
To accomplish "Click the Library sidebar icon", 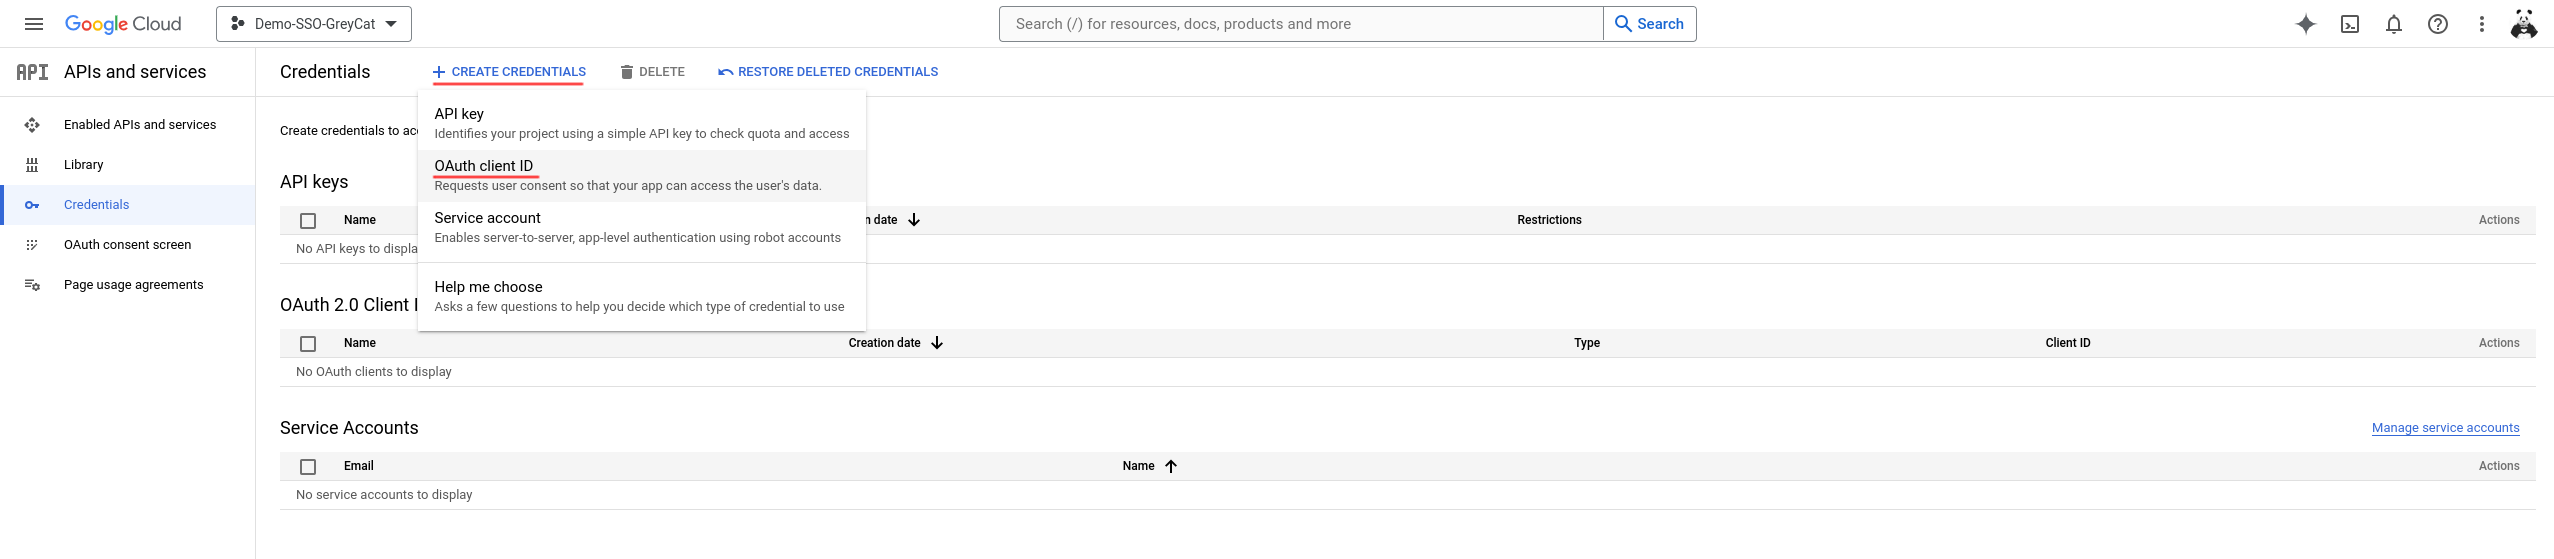I will pos(32,165).
